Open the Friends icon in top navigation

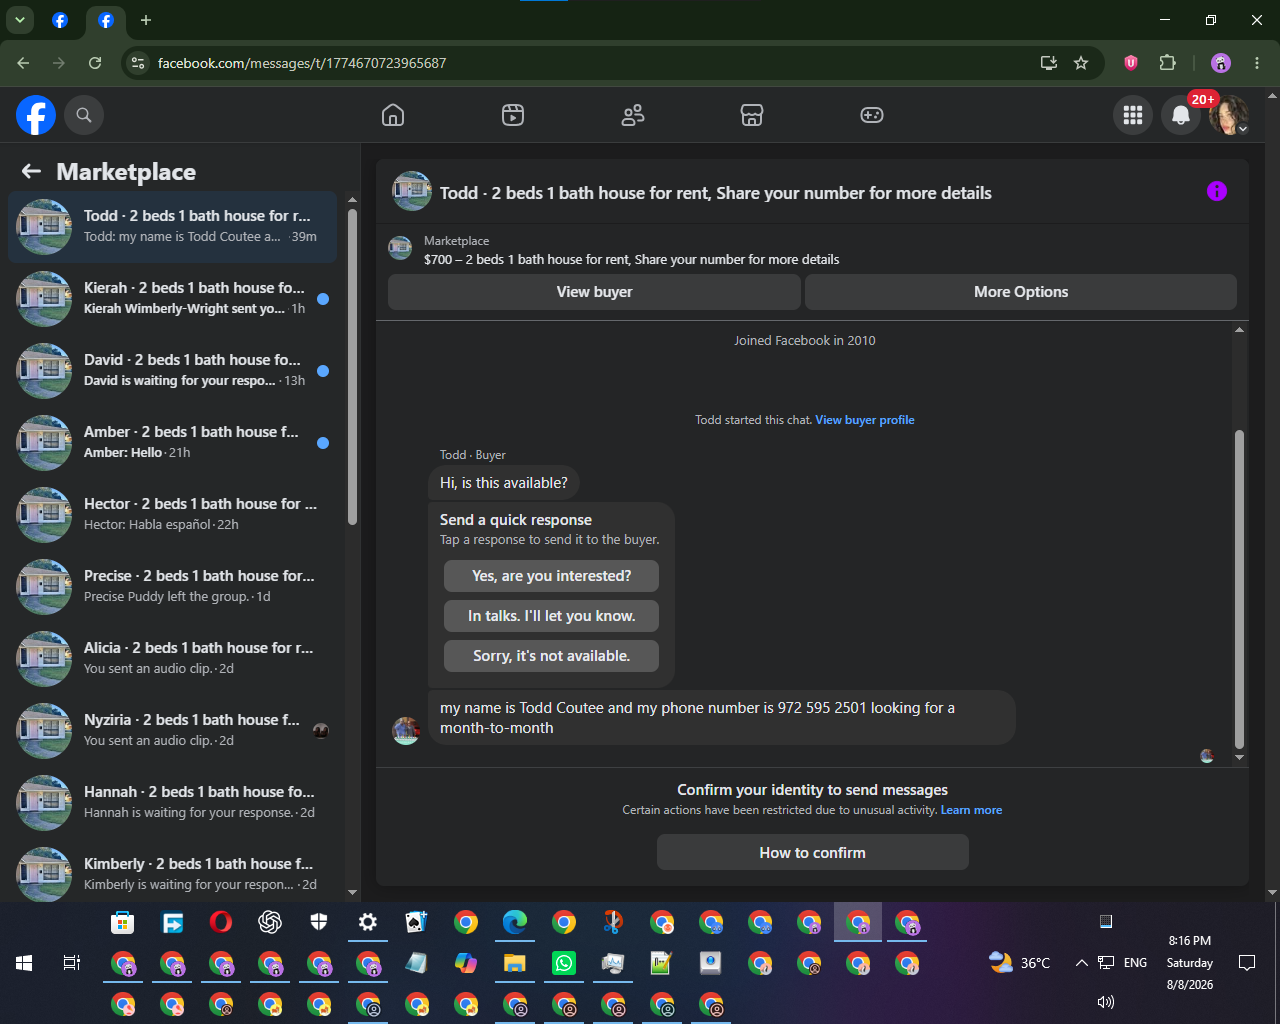click(633, 115)
